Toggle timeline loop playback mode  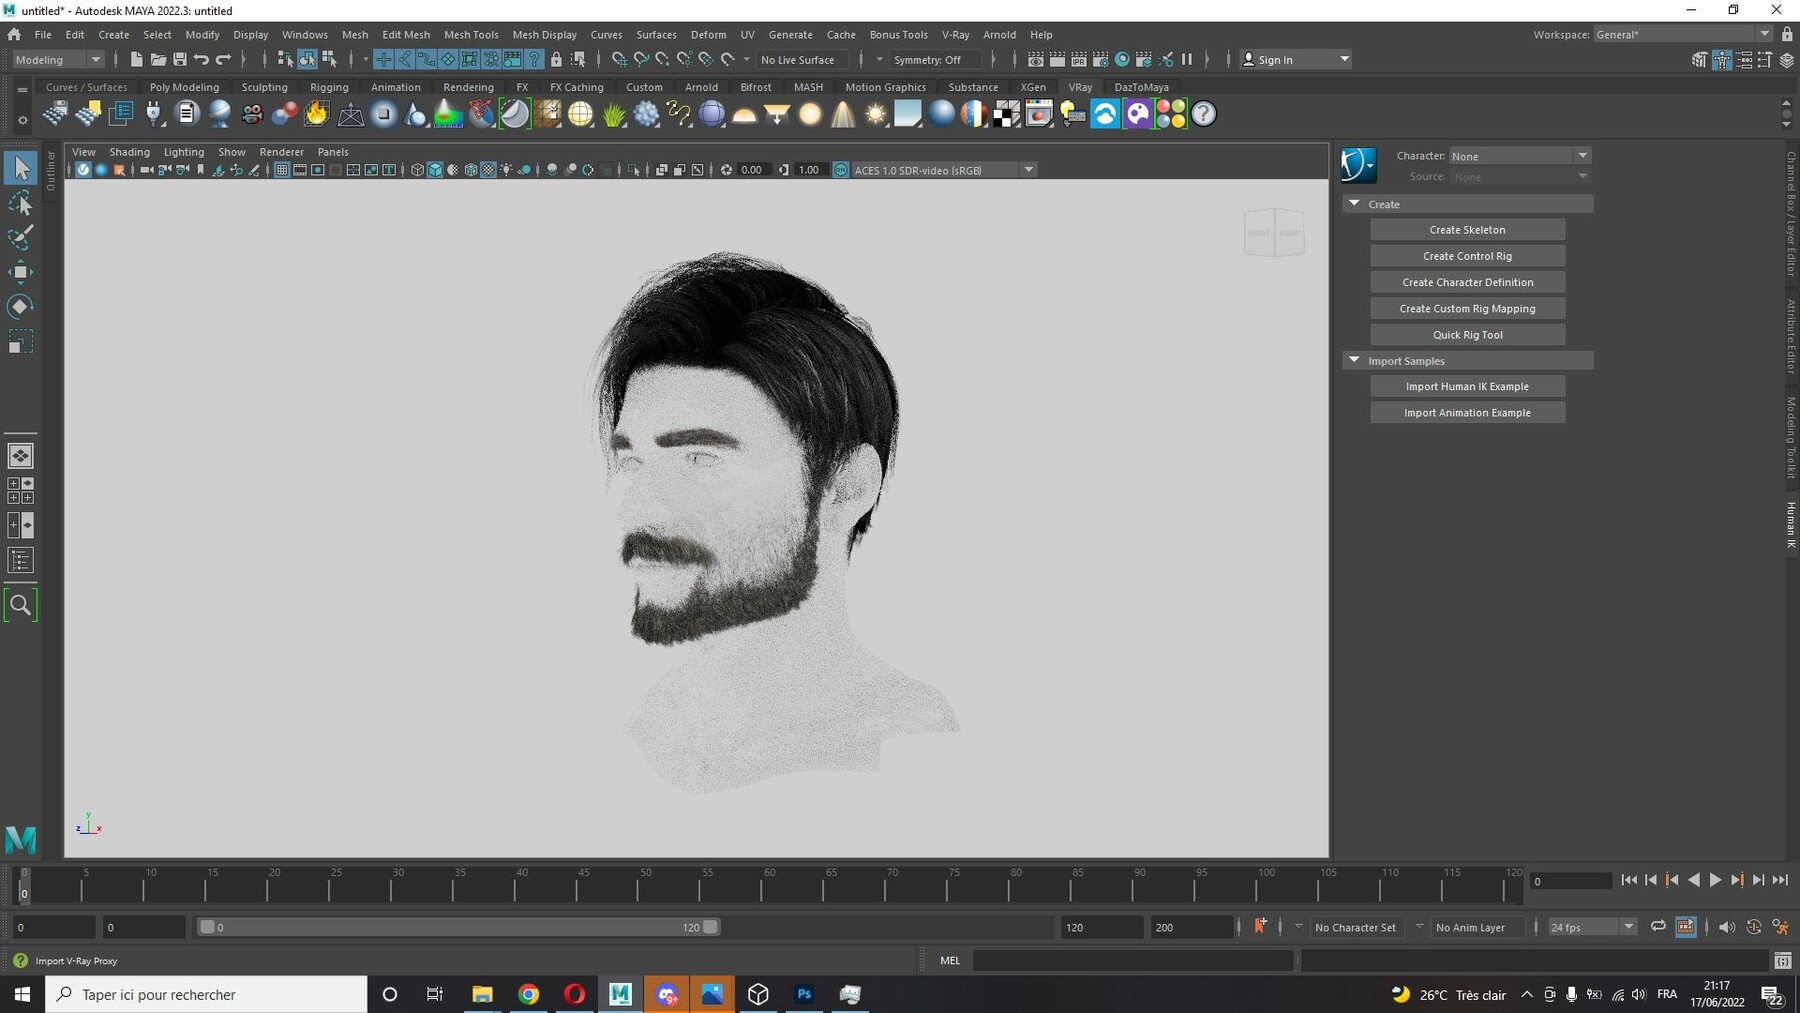(x=1658, y=927)
